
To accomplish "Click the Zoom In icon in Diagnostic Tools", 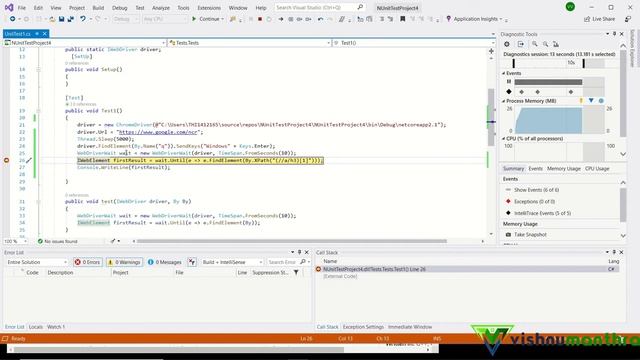I will (535, 44).
